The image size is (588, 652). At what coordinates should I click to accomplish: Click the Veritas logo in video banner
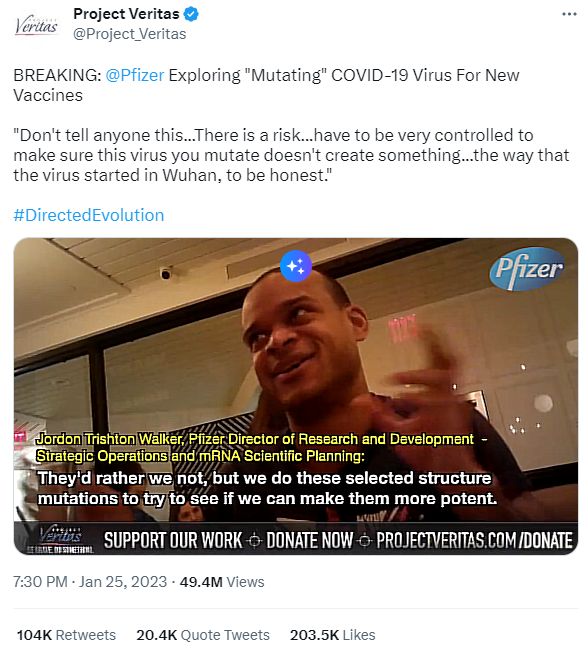[x=61, y=539]
